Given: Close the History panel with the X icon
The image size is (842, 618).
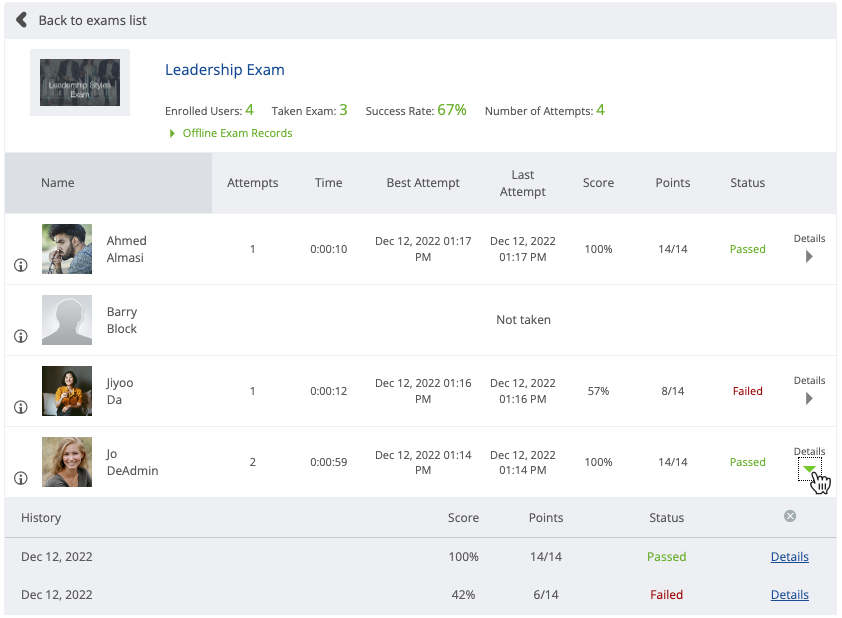Looking at the screenshot, I should [x=789, y=516].
